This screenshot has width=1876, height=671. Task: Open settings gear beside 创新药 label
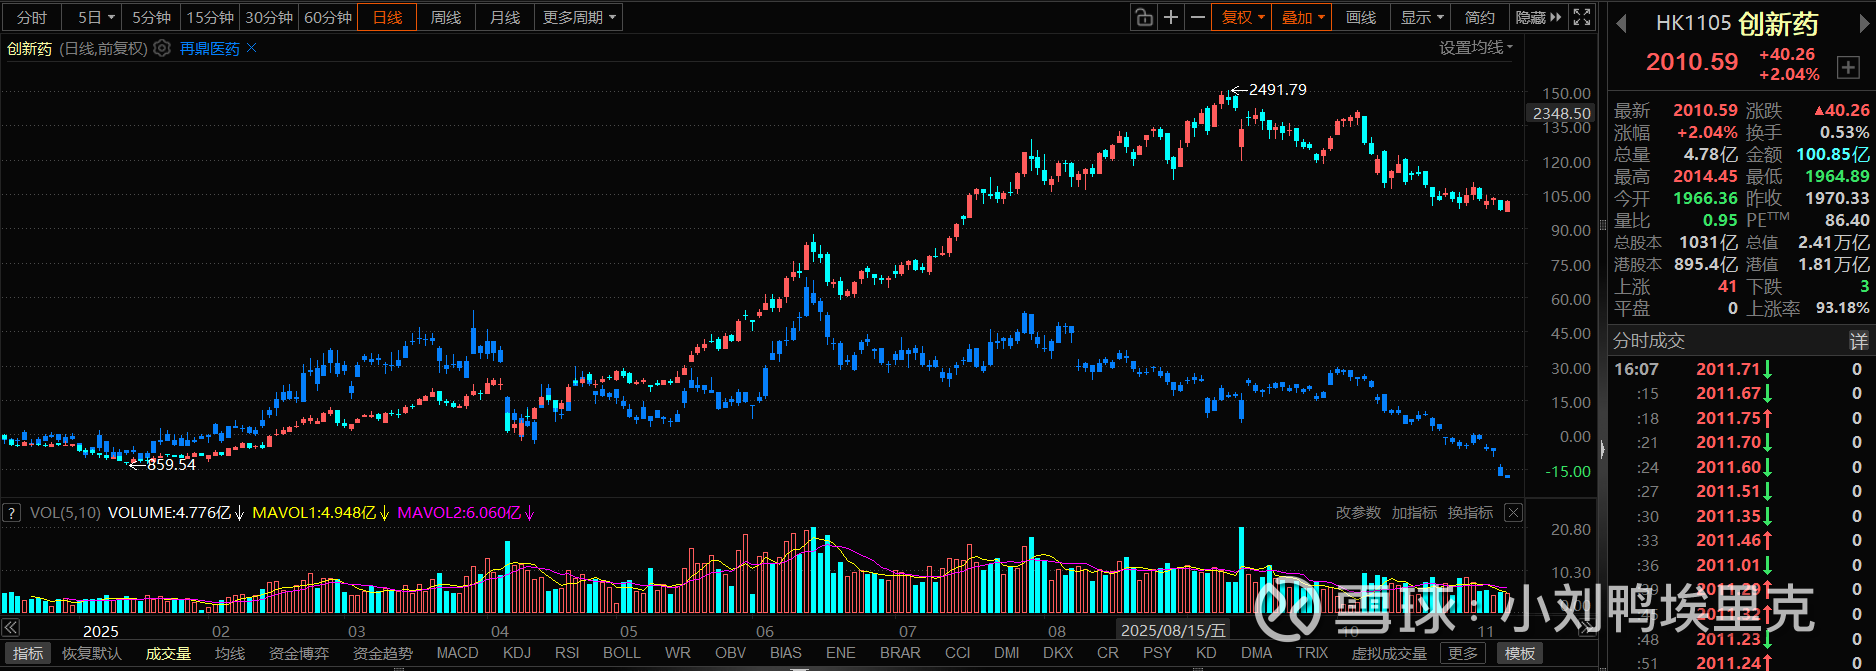(162, 48)
